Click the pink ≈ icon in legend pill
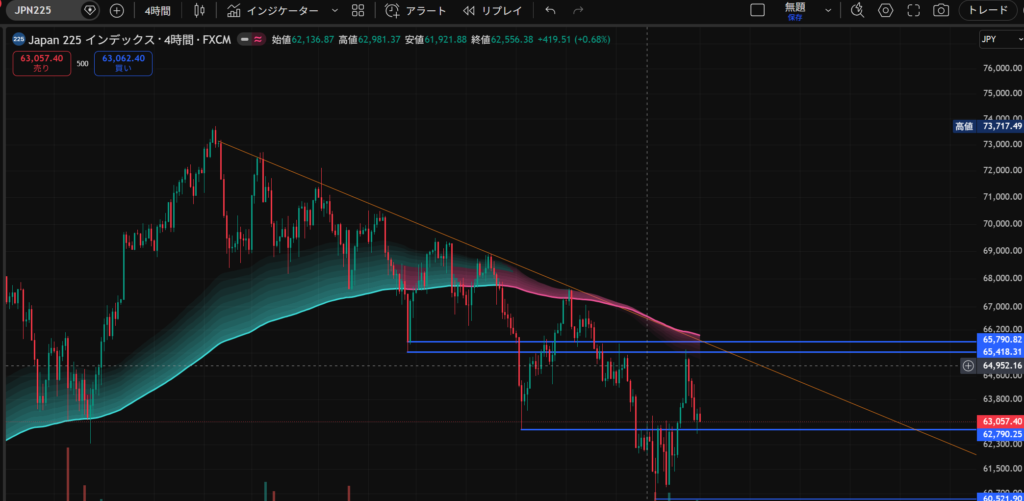The width and height of the screenshot is (1024, 501). [x=259, y=39]
